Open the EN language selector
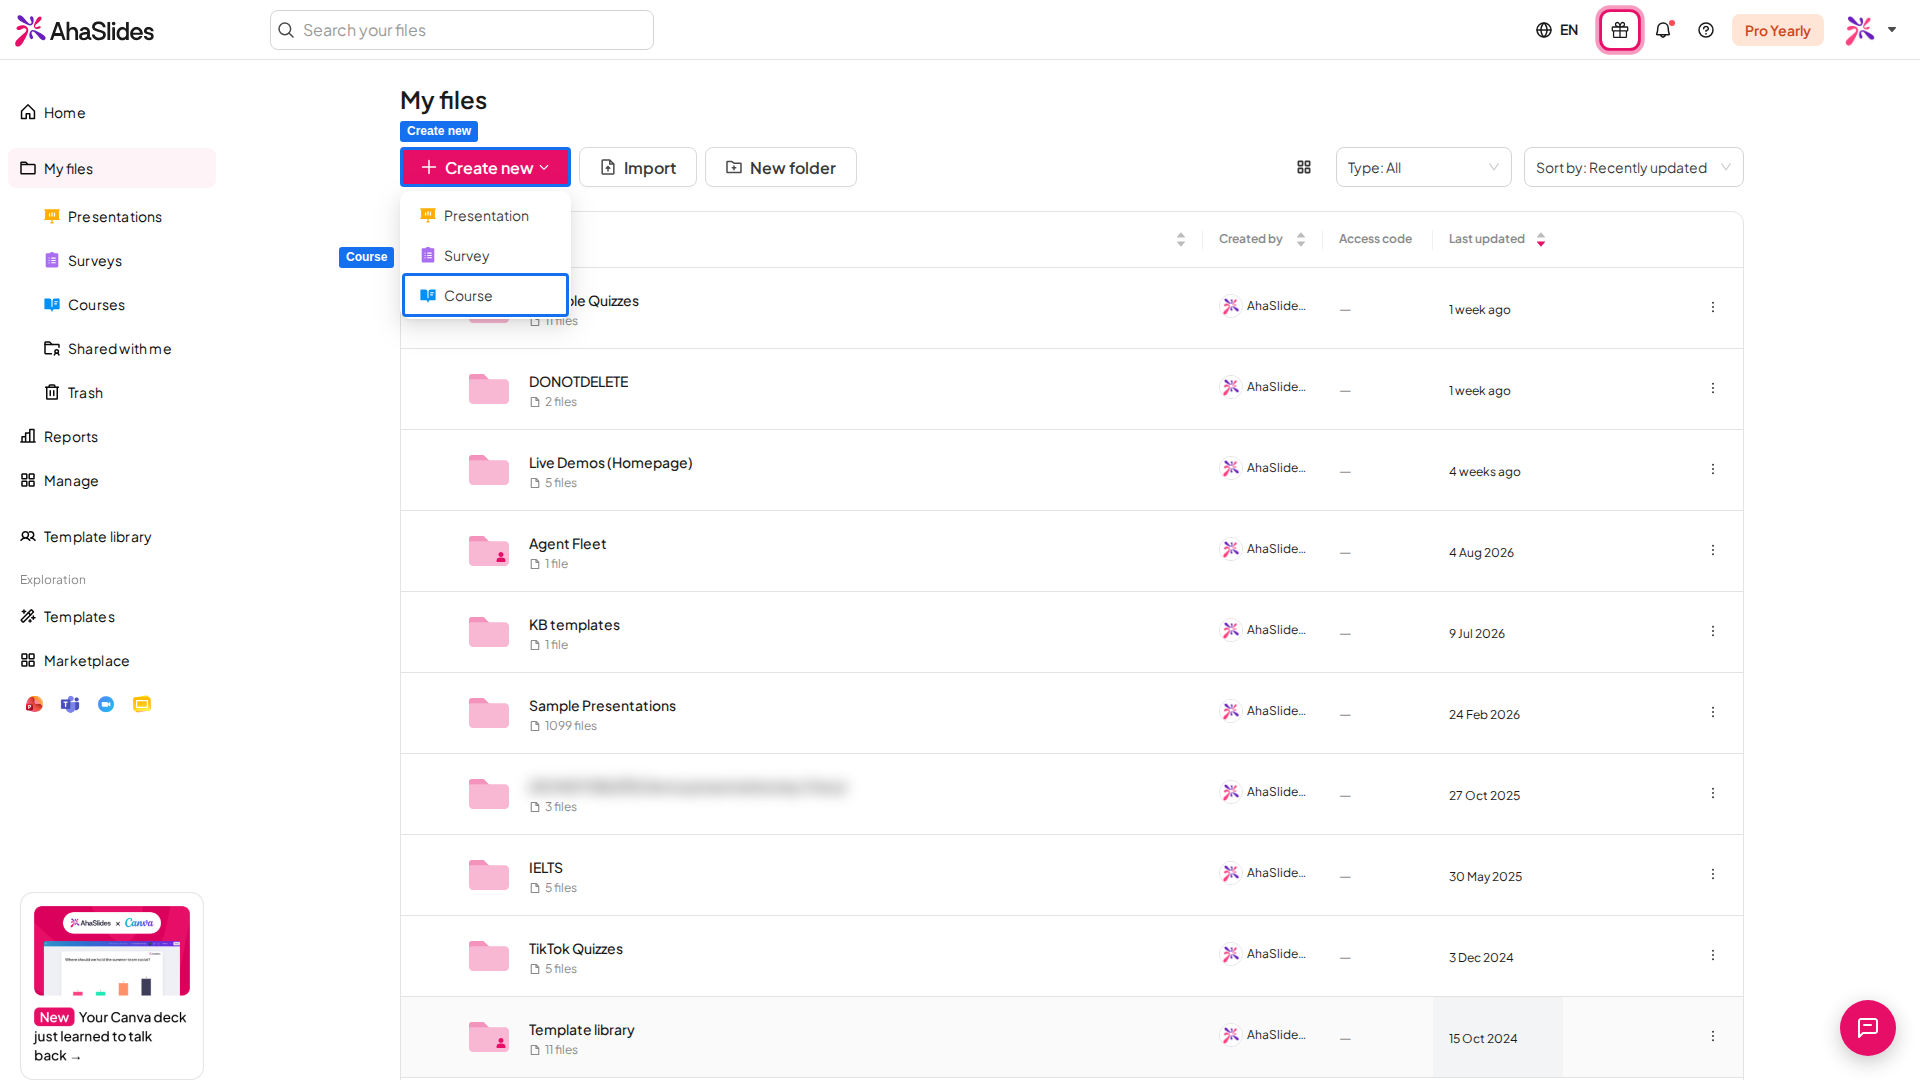 [x=1557, y=30]
